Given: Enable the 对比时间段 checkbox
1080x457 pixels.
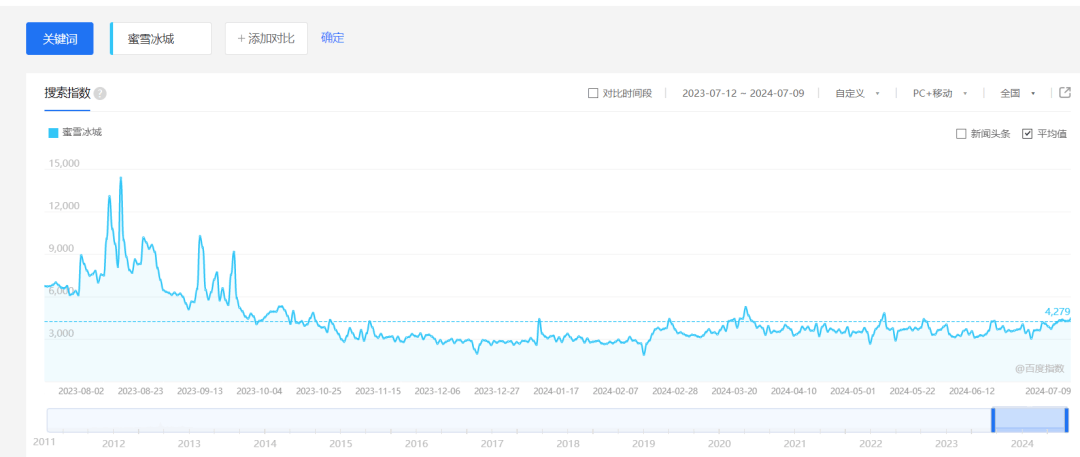Looking at the screenshot, I should (593, 93).
